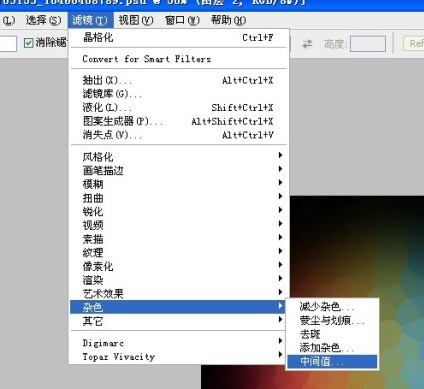Open the 视图(V) menu
This screenshot has height=389, width=424.
(136, 20)
